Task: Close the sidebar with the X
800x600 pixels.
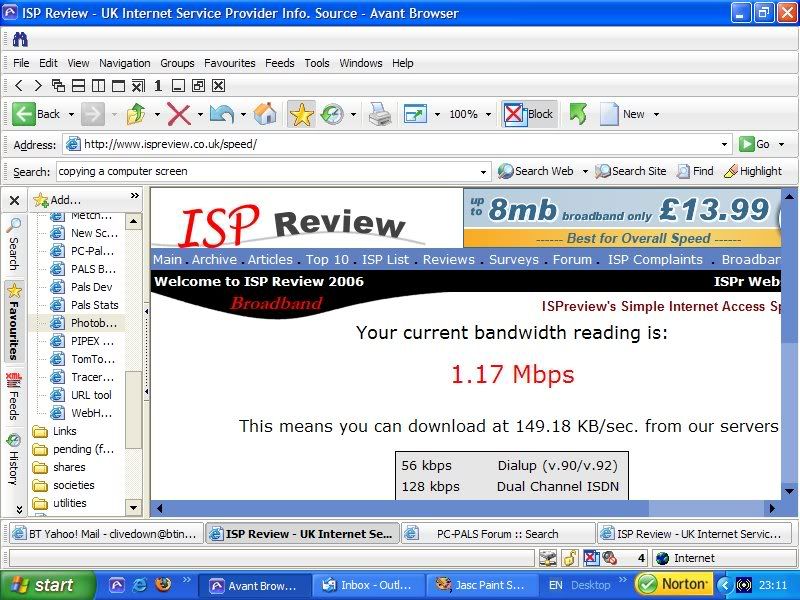Action: 14,201
